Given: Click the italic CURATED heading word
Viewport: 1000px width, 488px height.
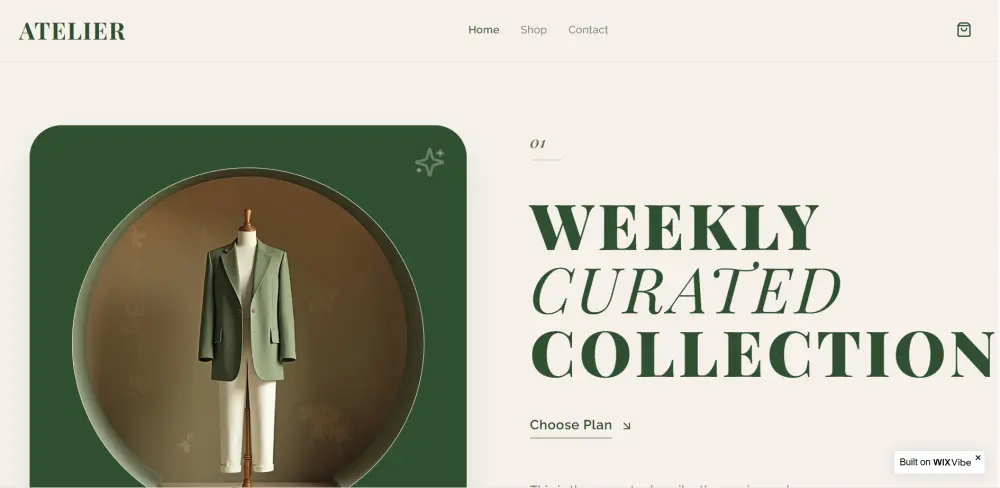Looking at the screenshot, I should (685, 291).
